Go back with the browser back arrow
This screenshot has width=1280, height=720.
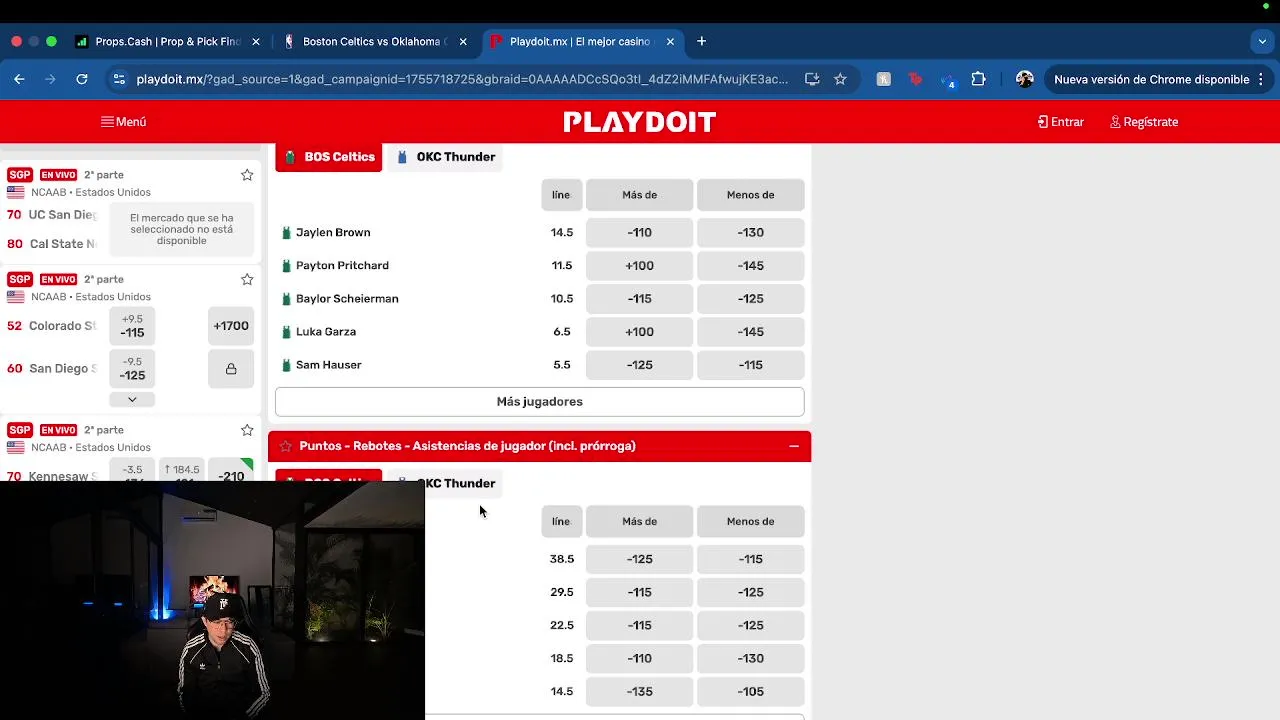pyautogui.click(x=19, y=79)
